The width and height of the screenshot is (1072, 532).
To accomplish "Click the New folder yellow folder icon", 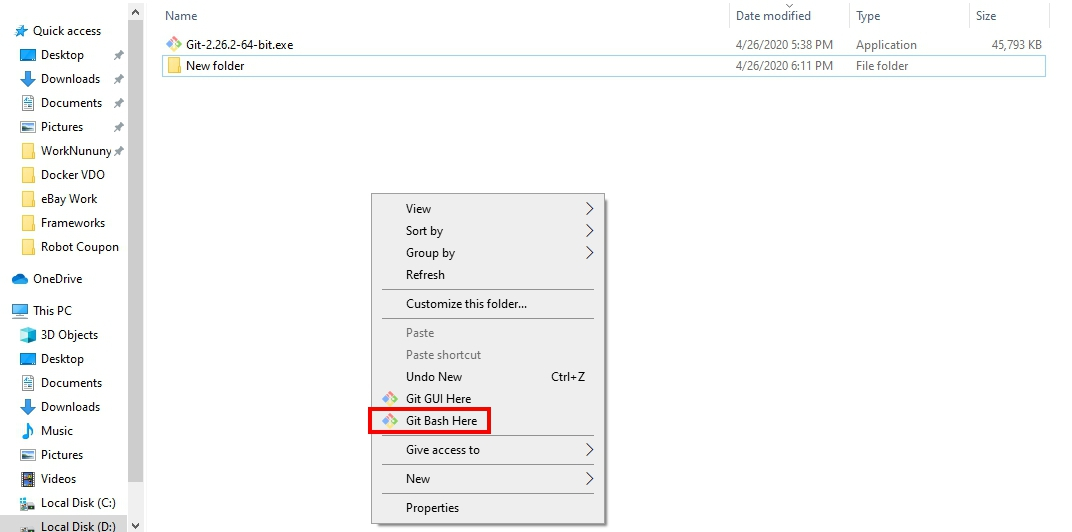I will (174, 66).
